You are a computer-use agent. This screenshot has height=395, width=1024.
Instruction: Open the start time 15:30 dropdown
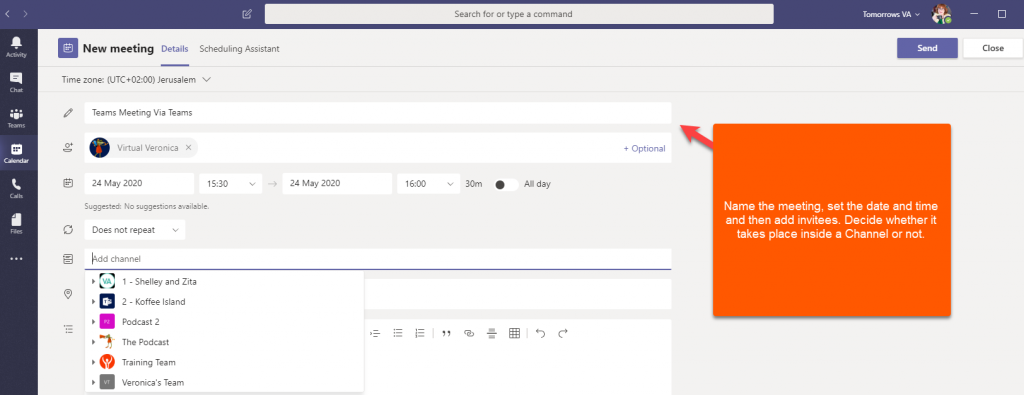click(231, 184)
